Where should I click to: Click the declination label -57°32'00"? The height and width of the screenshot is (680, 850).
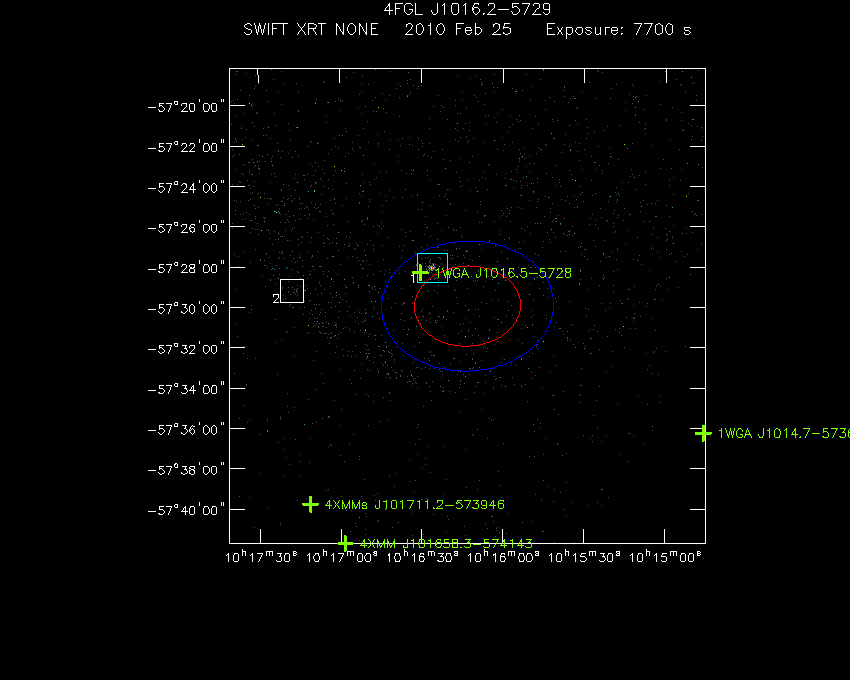[x=186, y=349]
